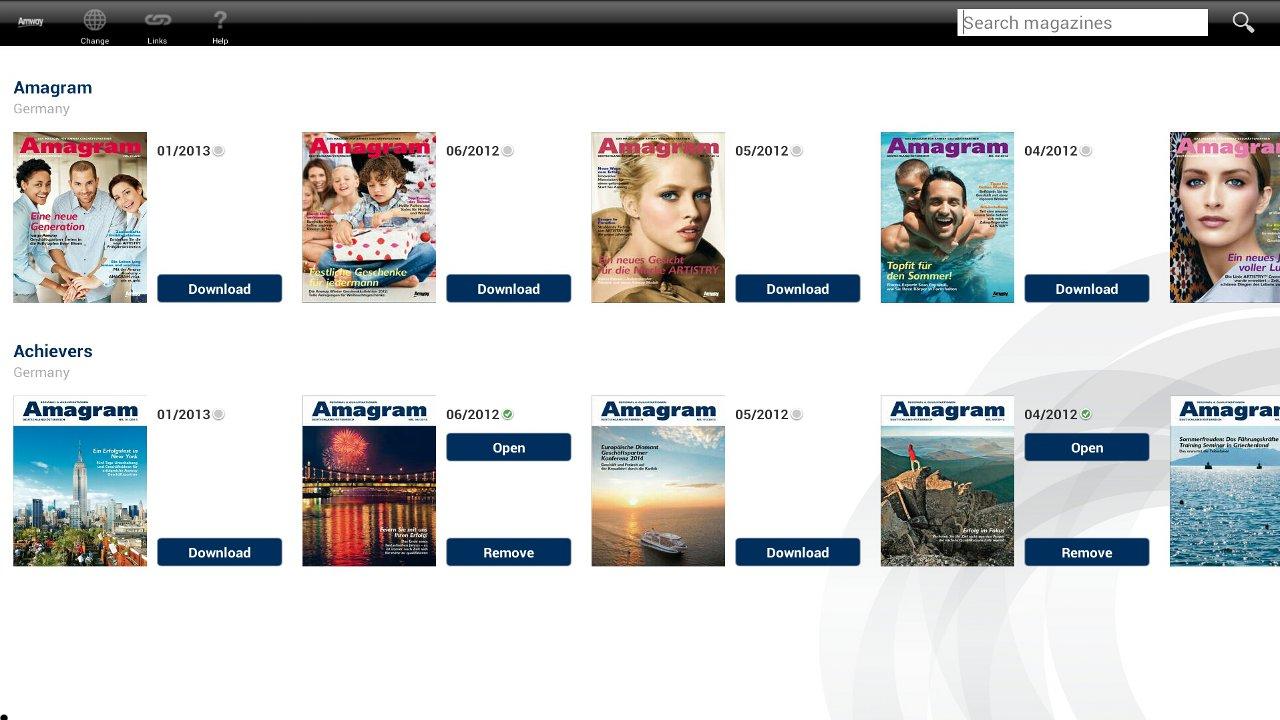Remove Achievers issue 06/2012
1280x720 pixels.
click(508, 552)
